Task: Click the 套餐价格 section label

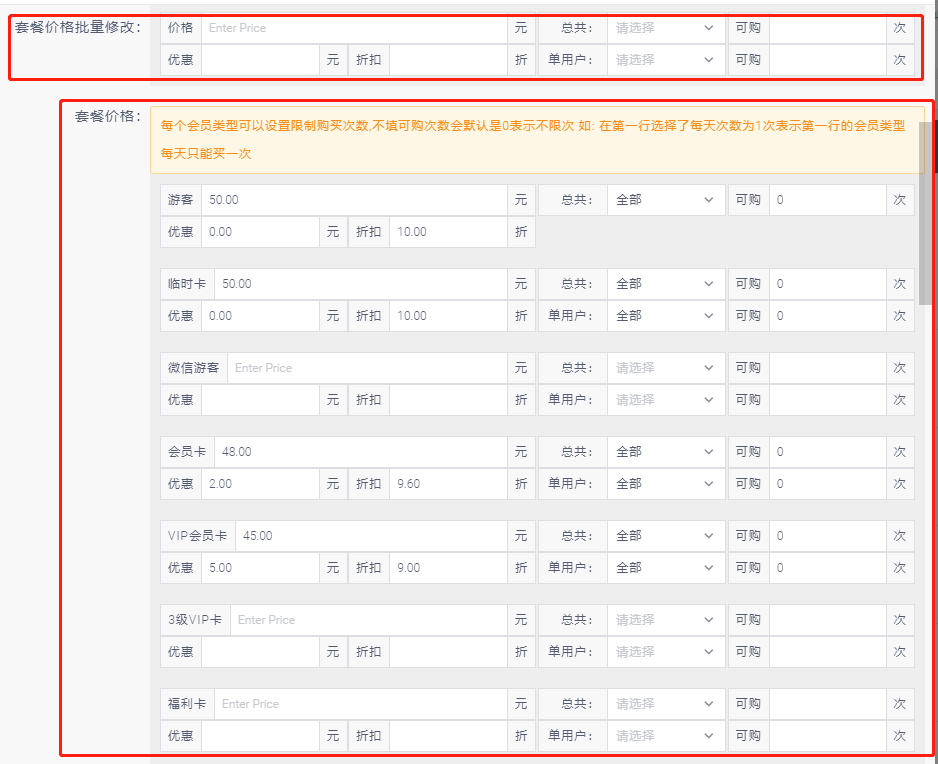Action: click(108, 116)
